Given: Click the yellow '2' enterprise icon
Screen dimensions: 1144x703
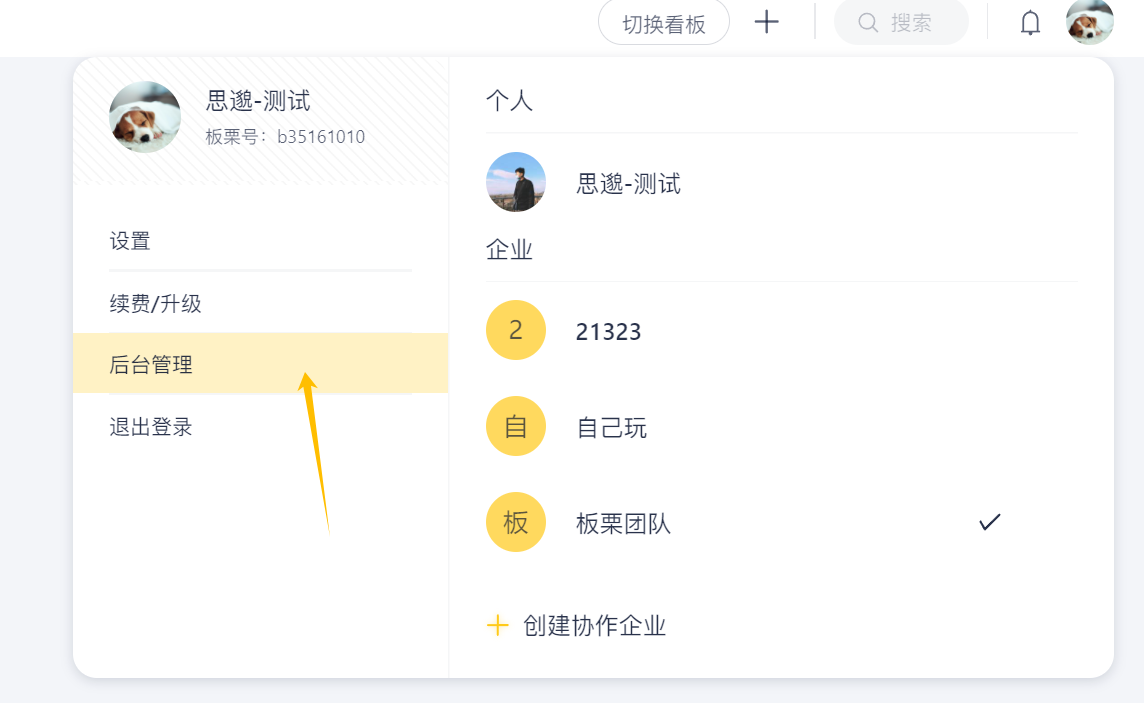Looking at the screenshot, I should pyautogui.click(x=516, y=330).
